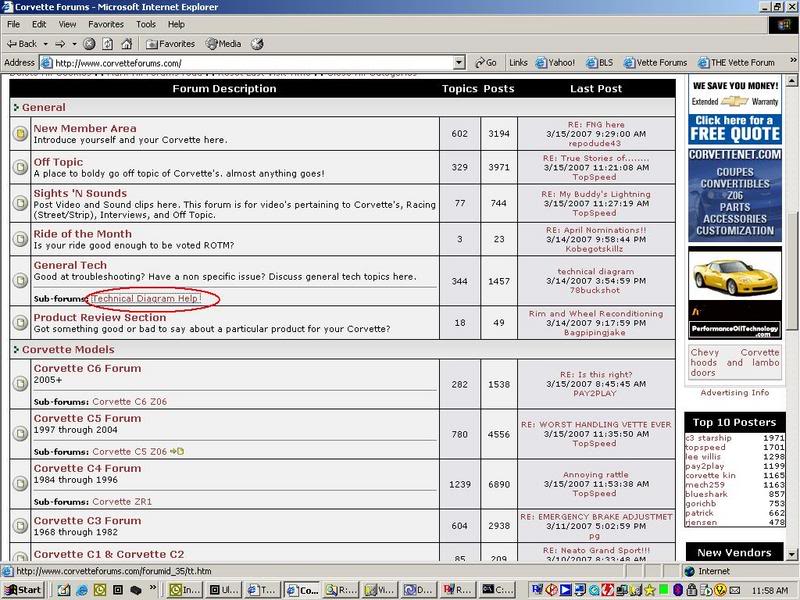The height and width of the screenshot is (600, 800).
Task: Expand the Address bar dropdown arrow
Action: tap(459, 63)
